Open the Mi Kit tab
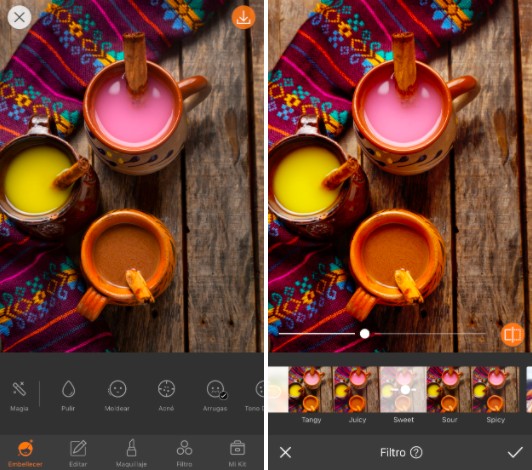532x470 pixels. click(237, 453)
